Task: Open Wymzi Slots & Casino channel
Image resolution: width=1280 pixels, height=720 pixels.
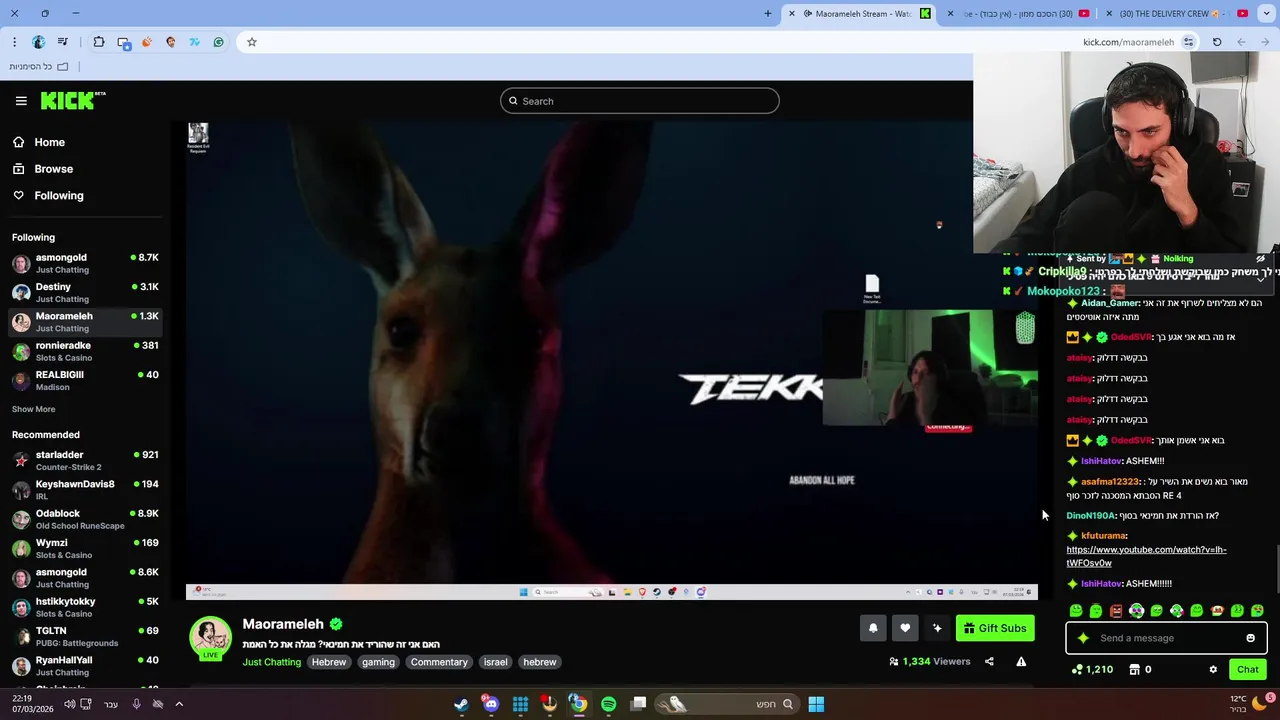Action: (x=85, y=548)
